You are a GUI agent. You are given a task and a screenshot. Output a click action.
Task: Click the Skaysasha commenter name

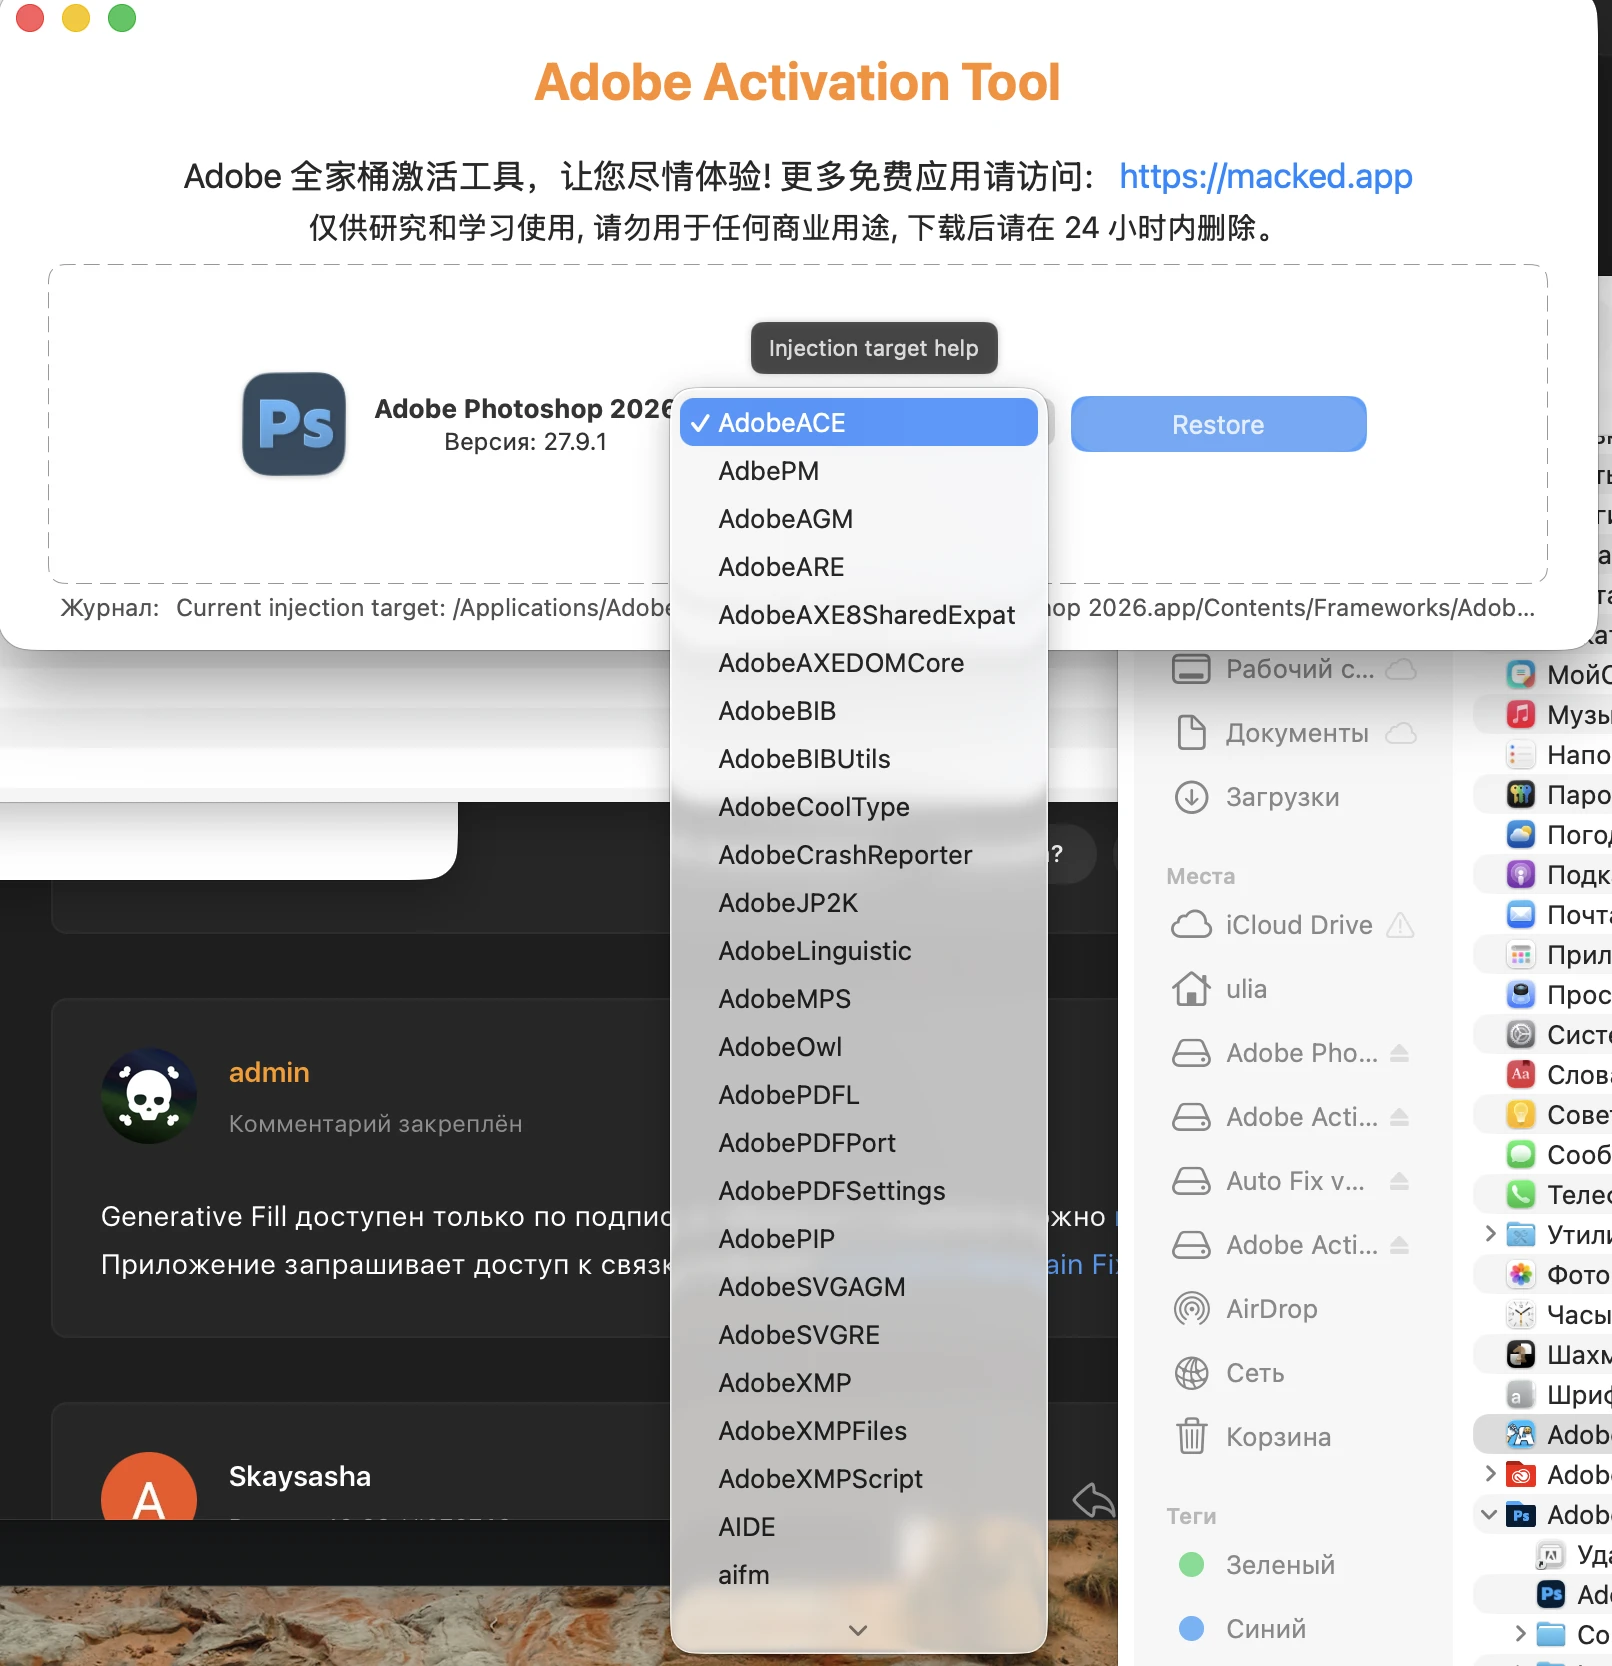point(300,1476)
